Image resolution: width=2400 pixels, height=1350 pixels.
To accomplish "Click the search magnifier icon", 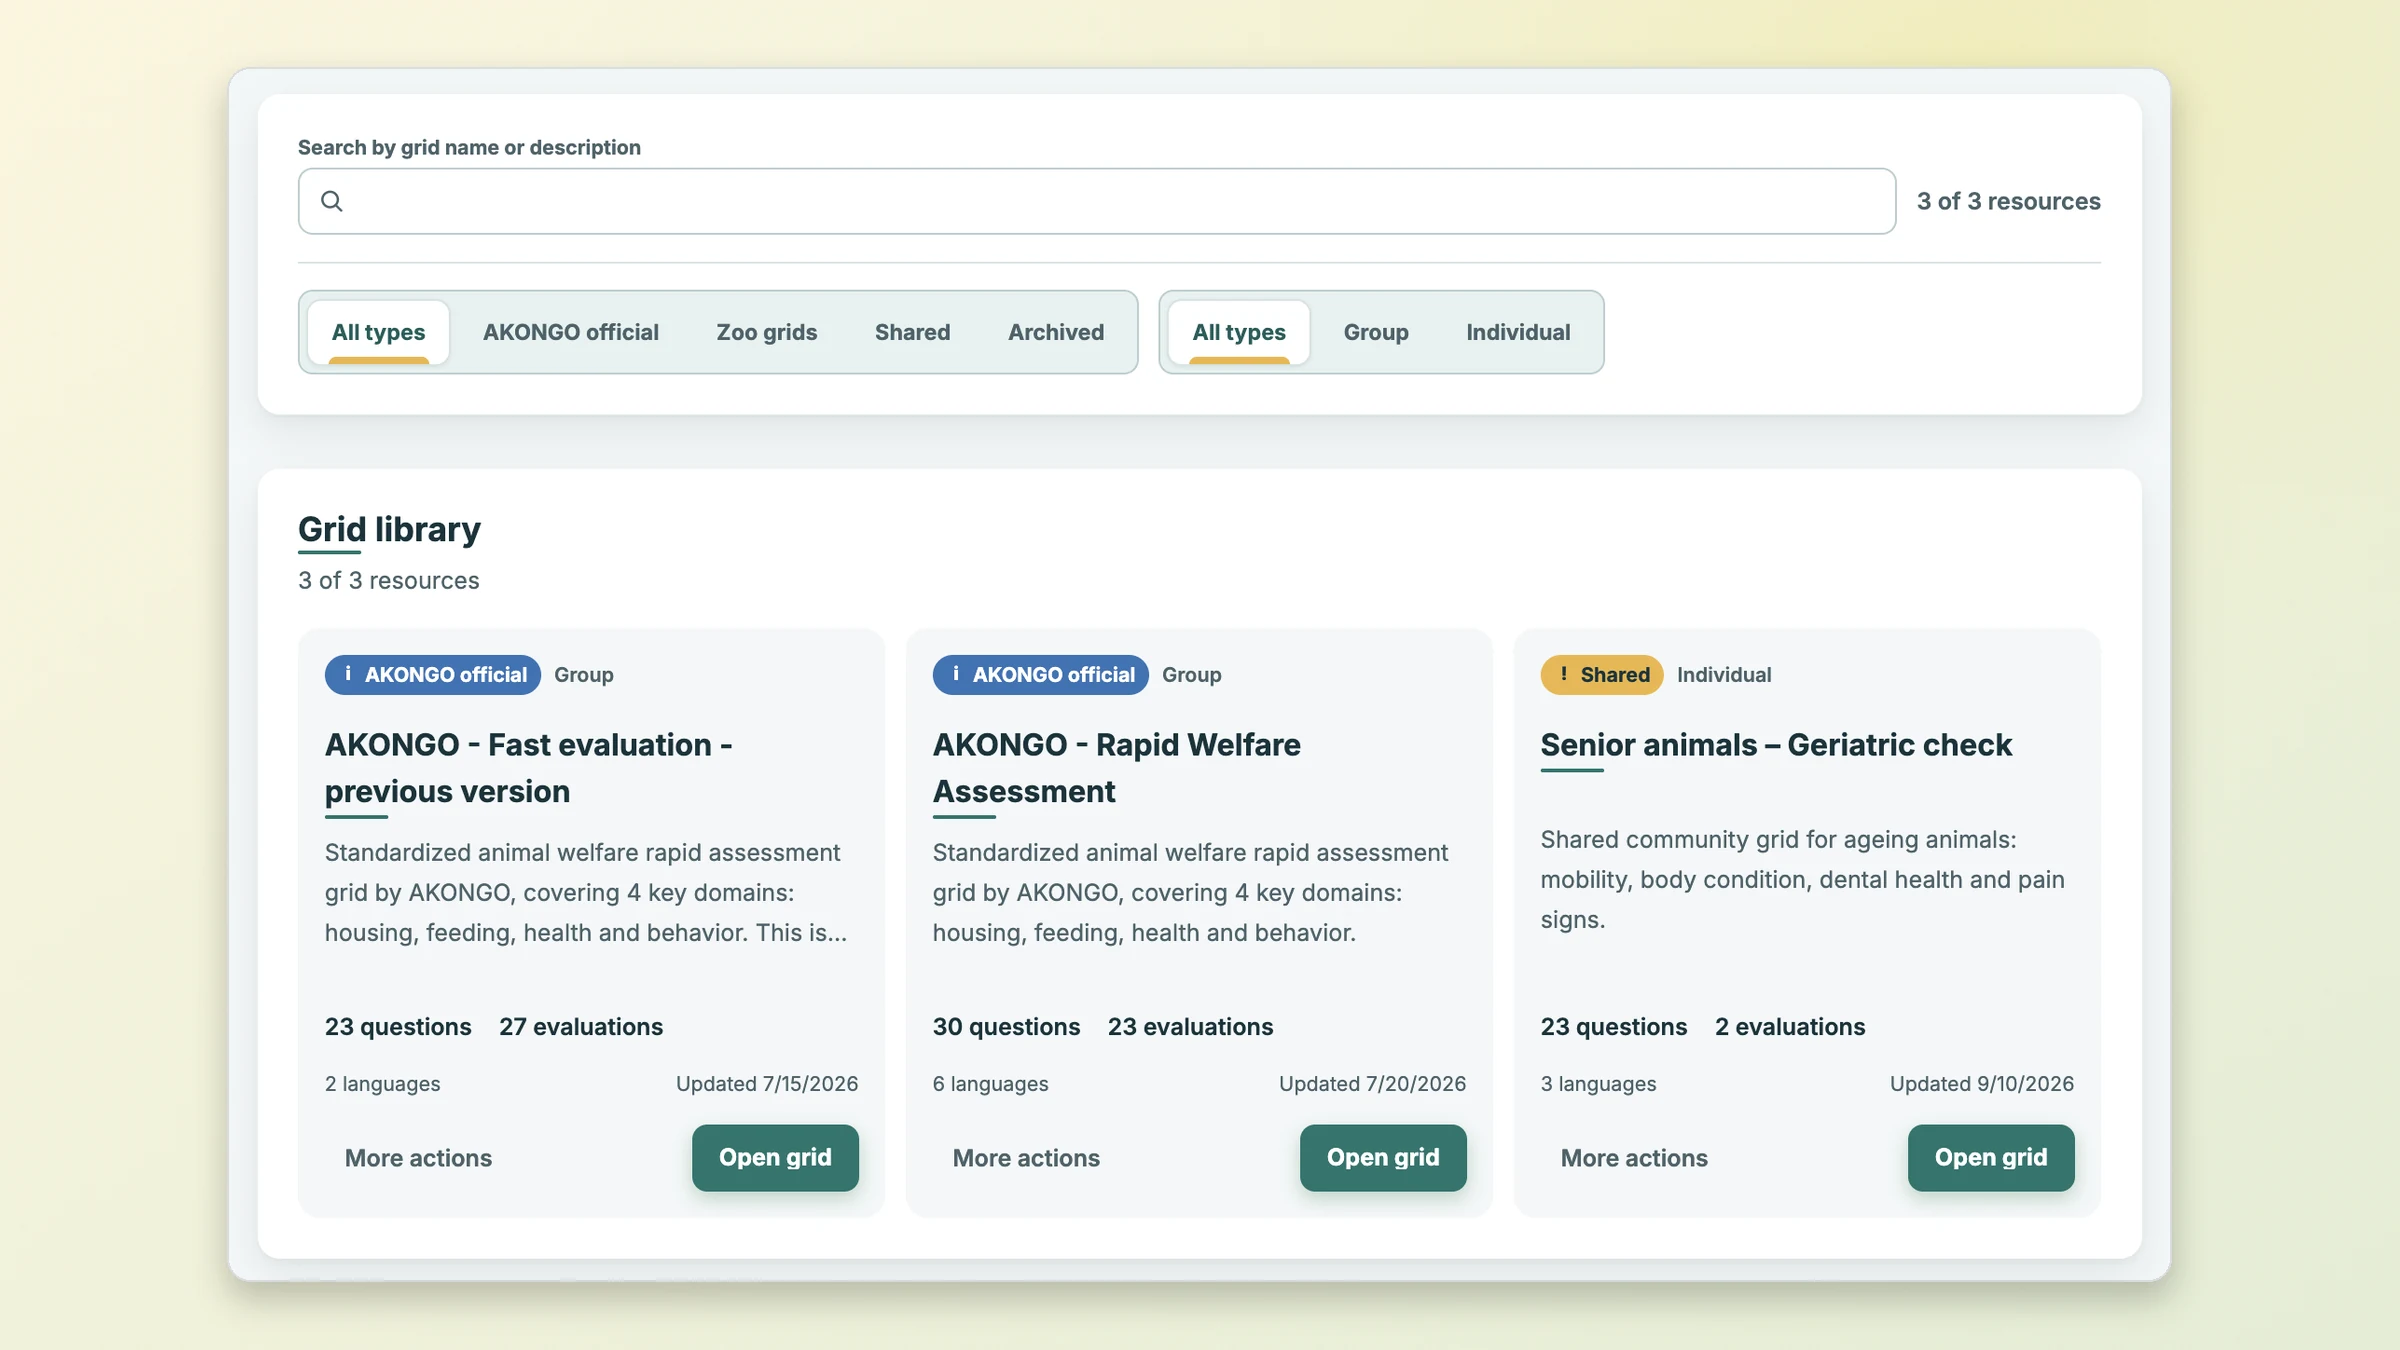I will 332,201.
